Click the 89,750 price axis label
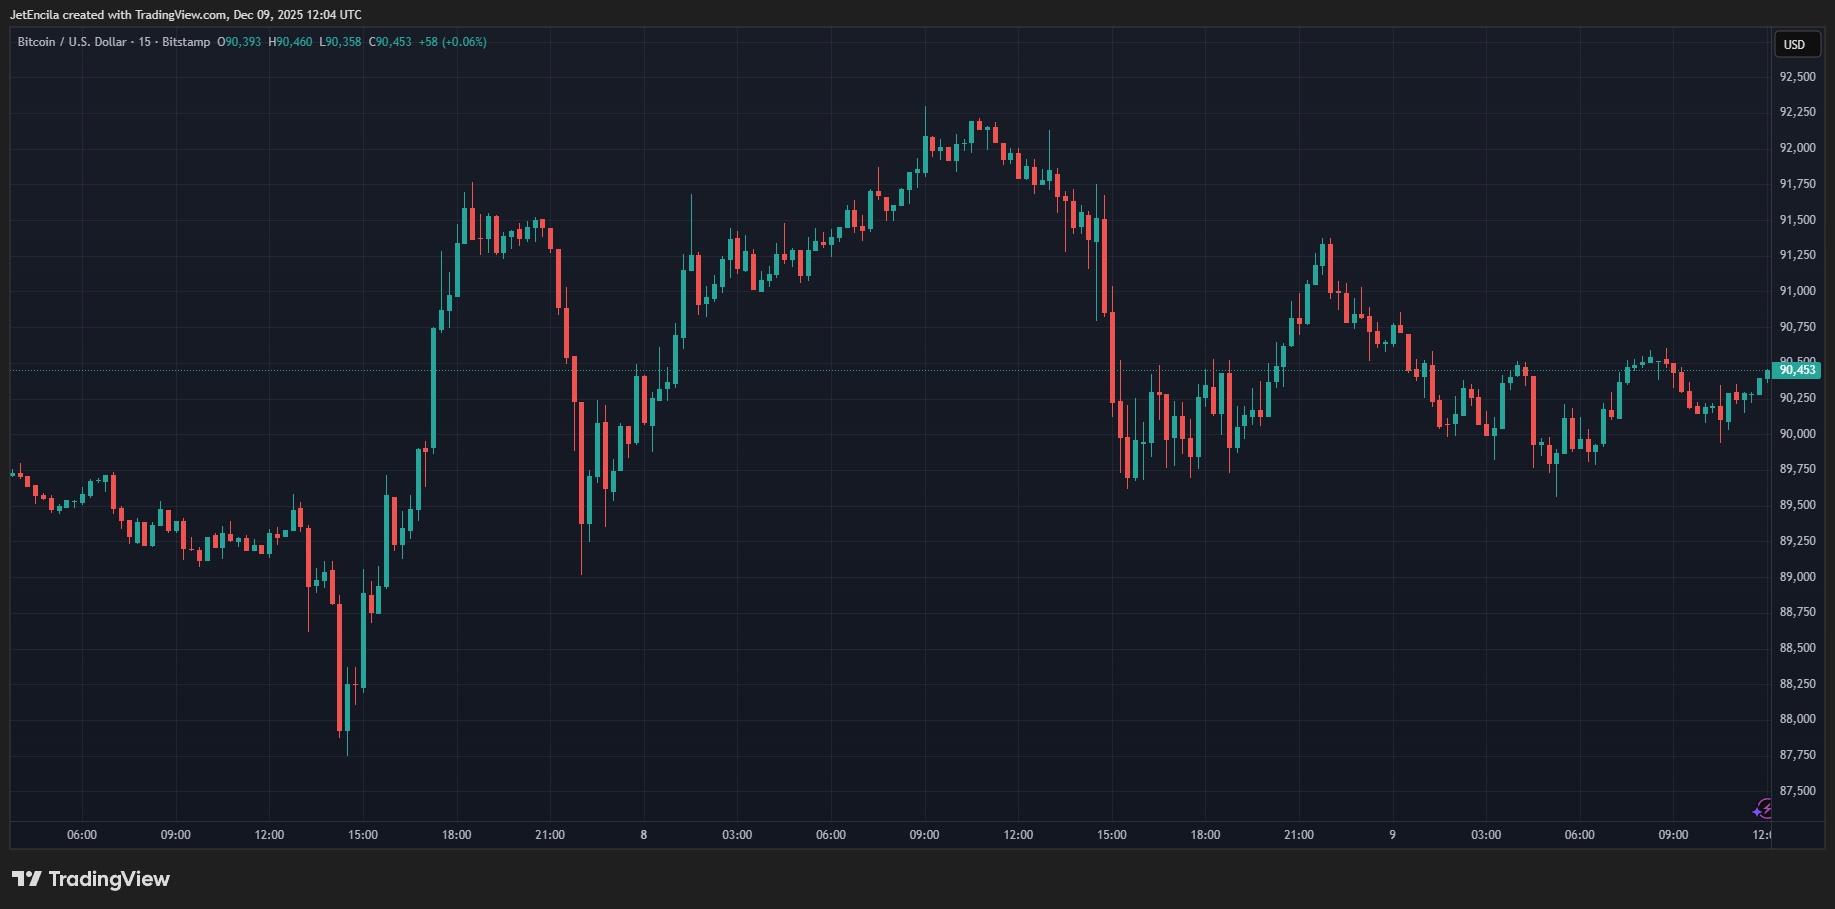This screenshot has height=909, width=1835. click(1797, 469)
